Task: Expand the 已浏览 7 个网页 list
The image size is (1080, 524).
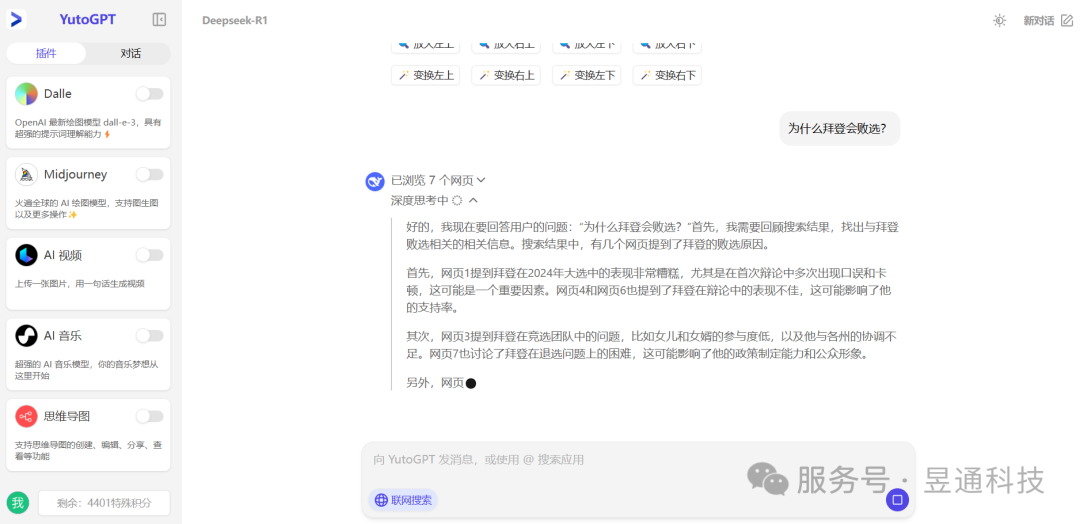Action: tap(438, 180)
